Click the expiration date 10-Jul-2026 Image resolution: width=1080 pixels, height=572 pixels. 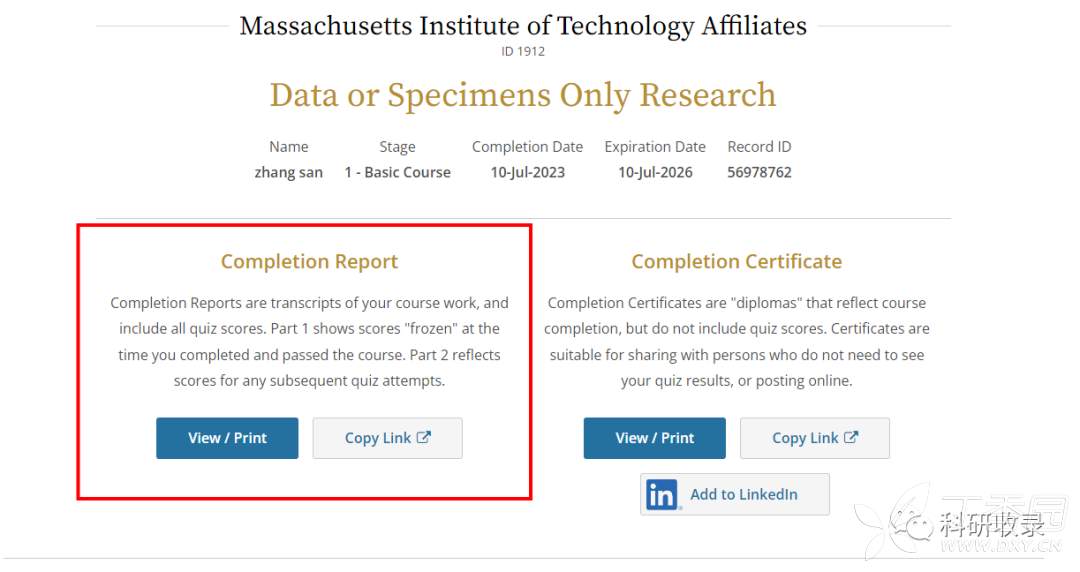click(x=655, y=172)
